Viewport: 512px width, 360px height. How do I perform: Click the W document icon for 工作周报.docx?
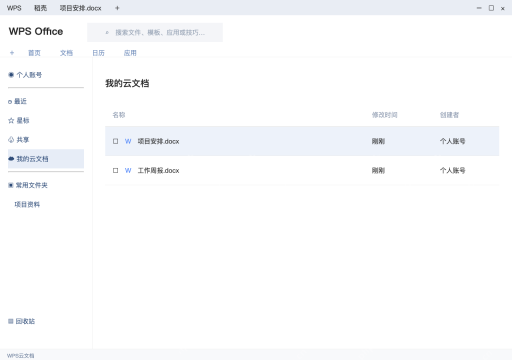click(128, 170)
